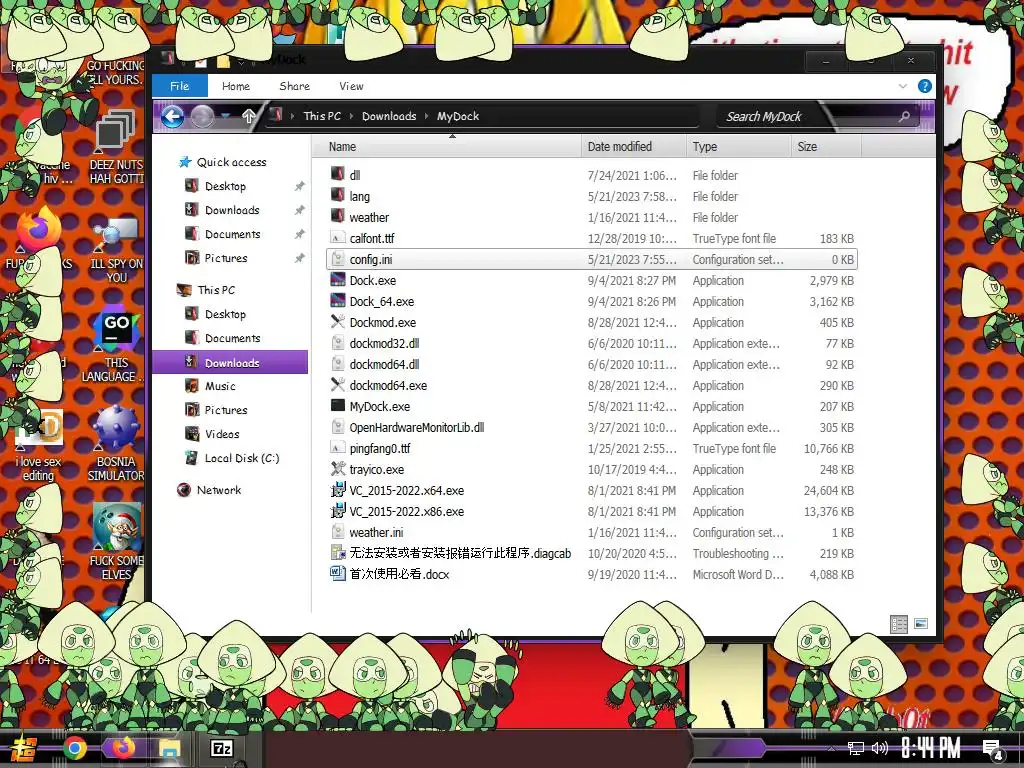The height and width of the screenshot is (768, 1024).
Task: Select highlighted Downloads under This PC
Action: (230, 362)
